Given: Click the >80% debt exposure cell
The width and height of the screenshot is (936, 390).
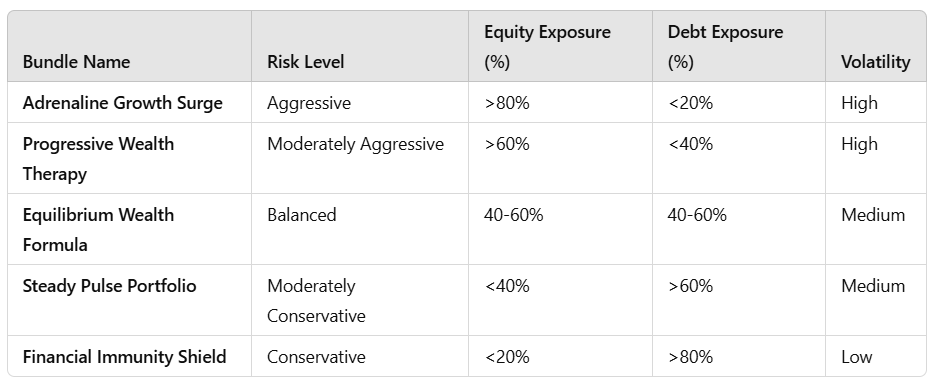Looking at the screenshot, I should [x=690, y=357].
